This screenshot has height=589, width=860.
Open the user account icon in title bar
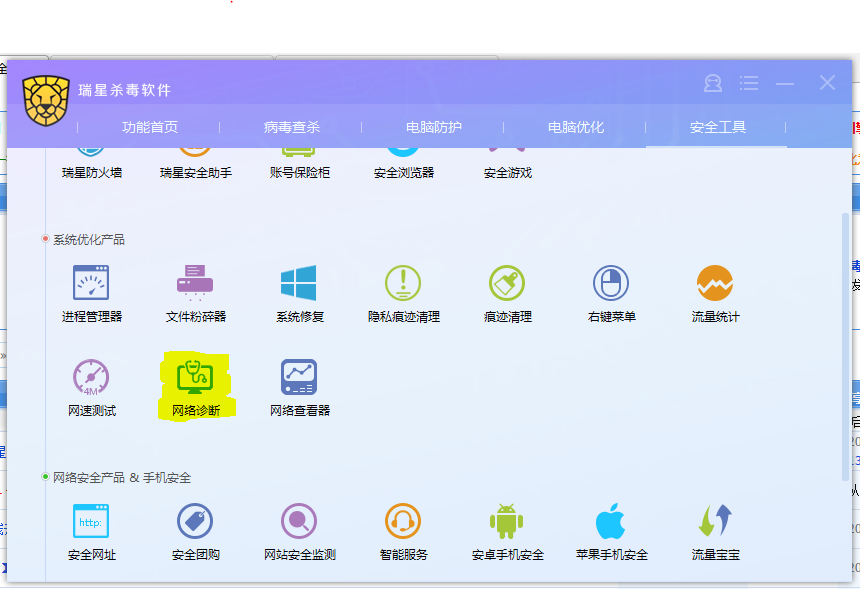click(712, 83)
